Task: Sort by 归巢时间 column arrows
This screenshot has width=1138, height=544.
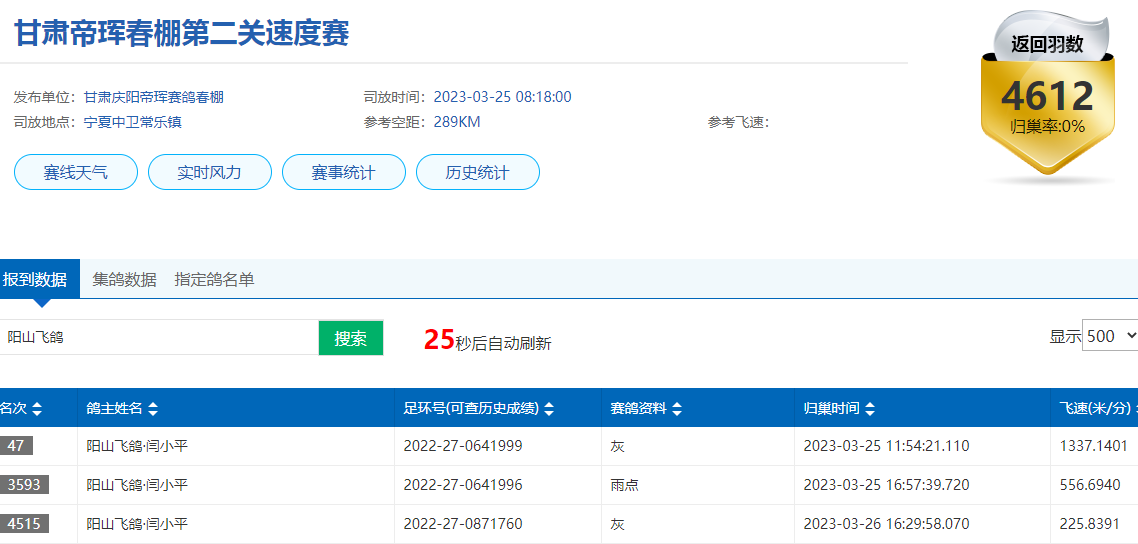Action: pos(870,409)
